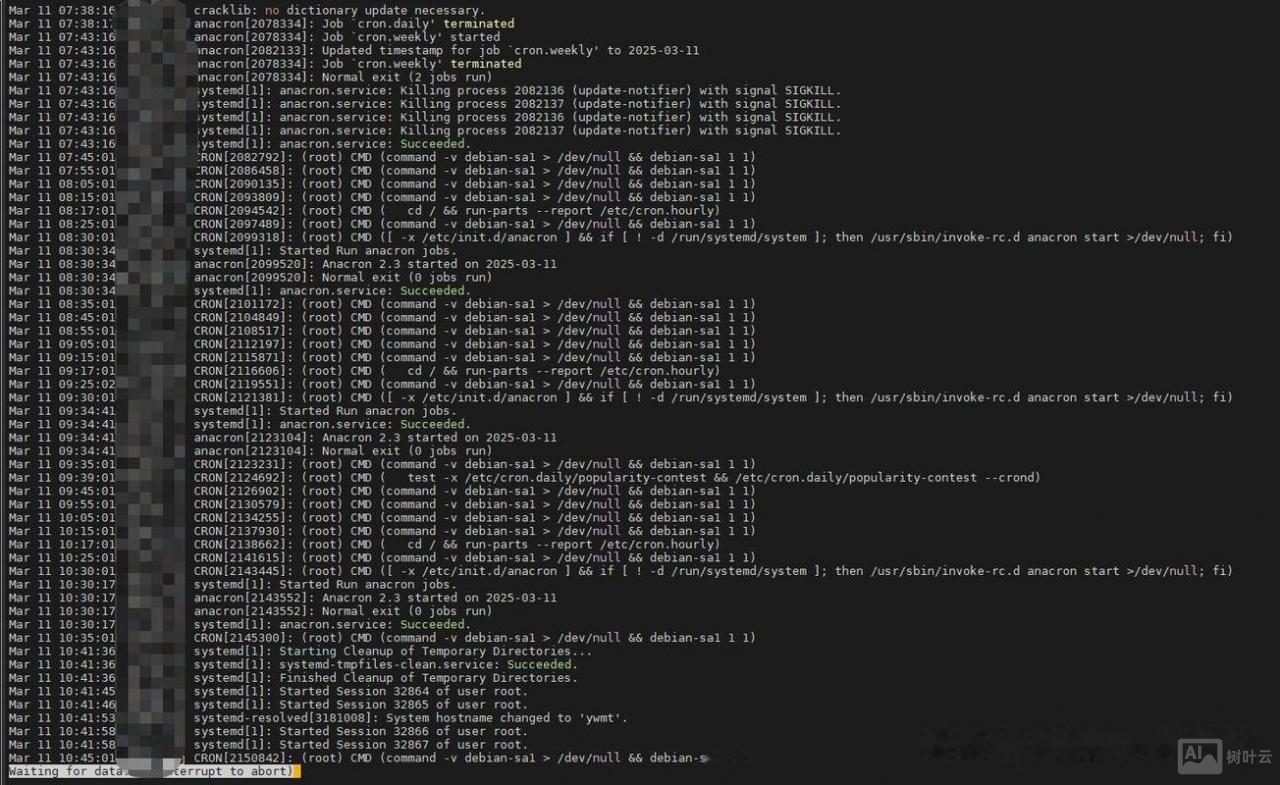Select the blurred hostname column near left edge
This screenshot has height=785, width=1280.
150,400
